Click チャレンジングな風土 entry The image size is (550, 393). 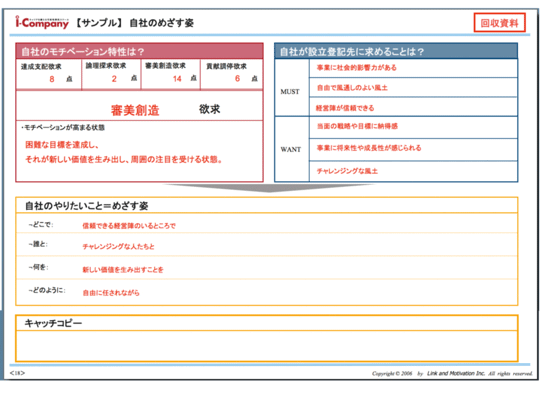click(x=347, y=171)
